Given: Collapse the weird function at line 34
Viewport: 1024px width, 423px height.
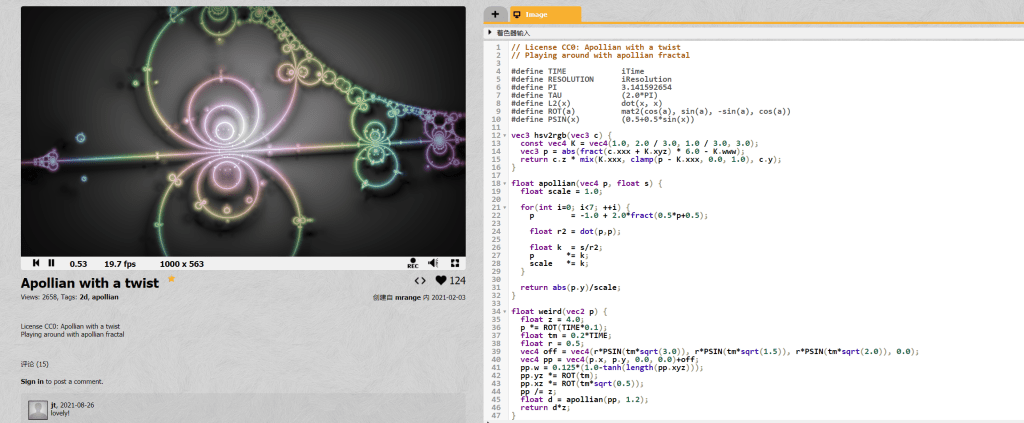Looking at the screenshot, I should click(505, 311).
